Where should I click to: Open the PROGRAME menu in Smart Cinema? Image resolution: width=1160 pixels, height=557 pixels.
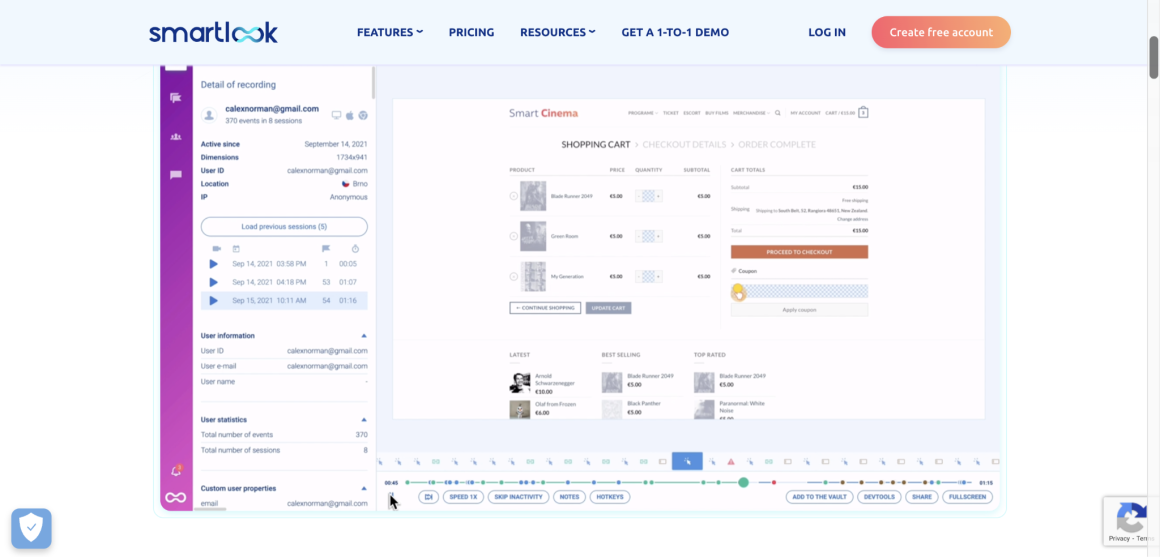point(643,113)
